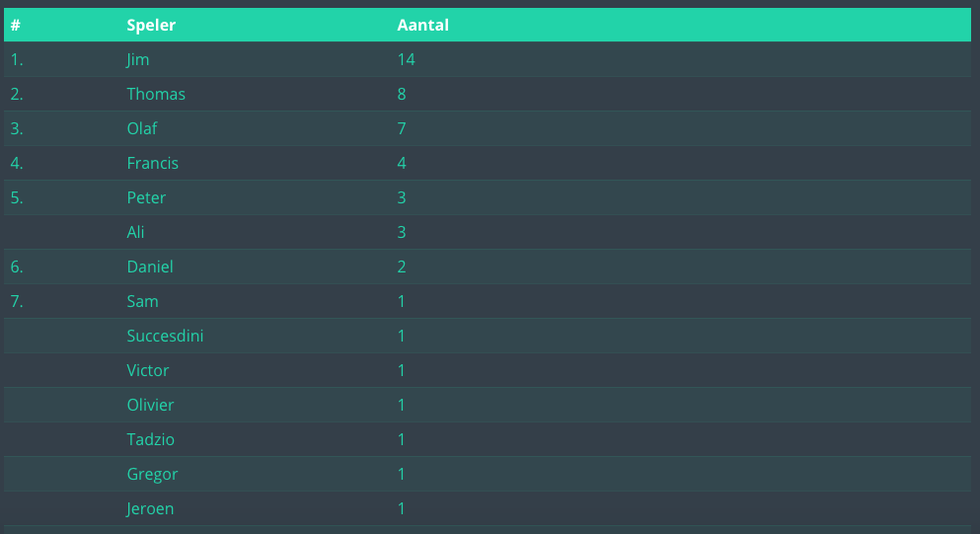Image resolution: width=980 pixels, height=534 pixels.
Task: Click on player Victor
Action: [148, 370]
